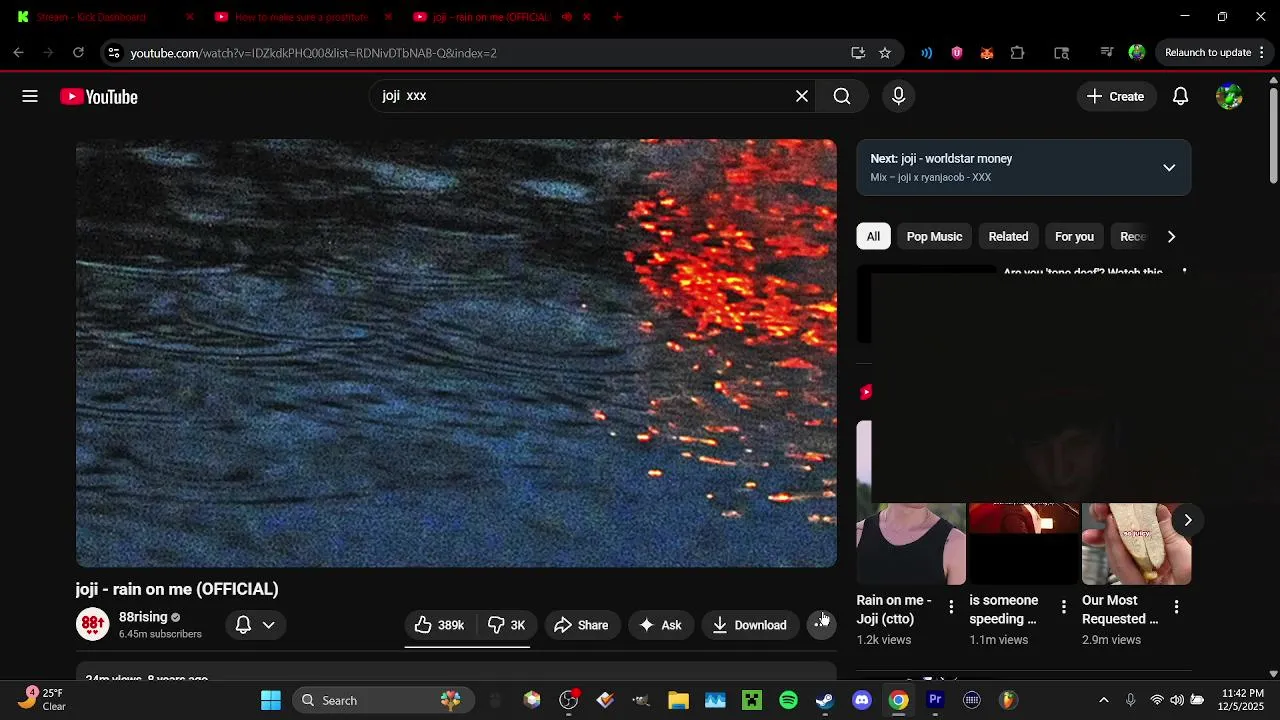Open the Extensions puzzle menu

(1017, 52)
